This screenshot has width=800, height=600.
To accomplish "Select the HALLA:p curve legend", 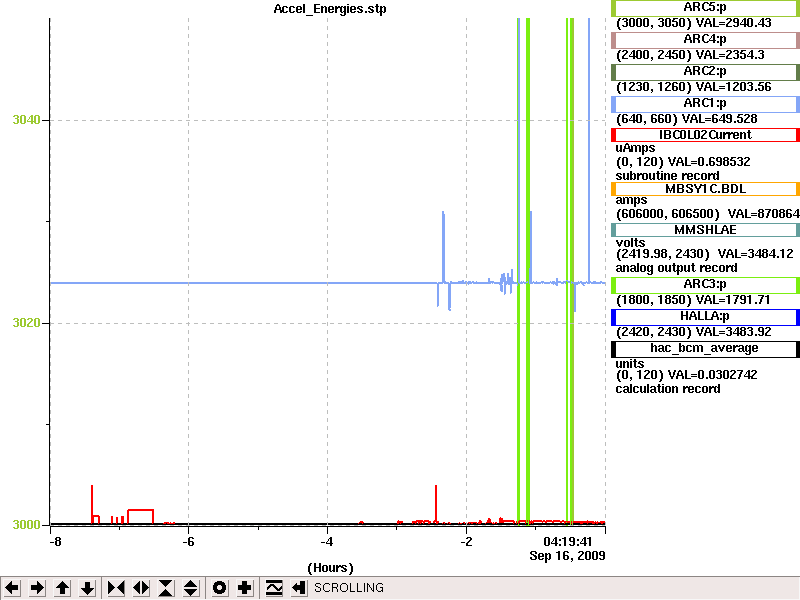I will tap(705, 317).
